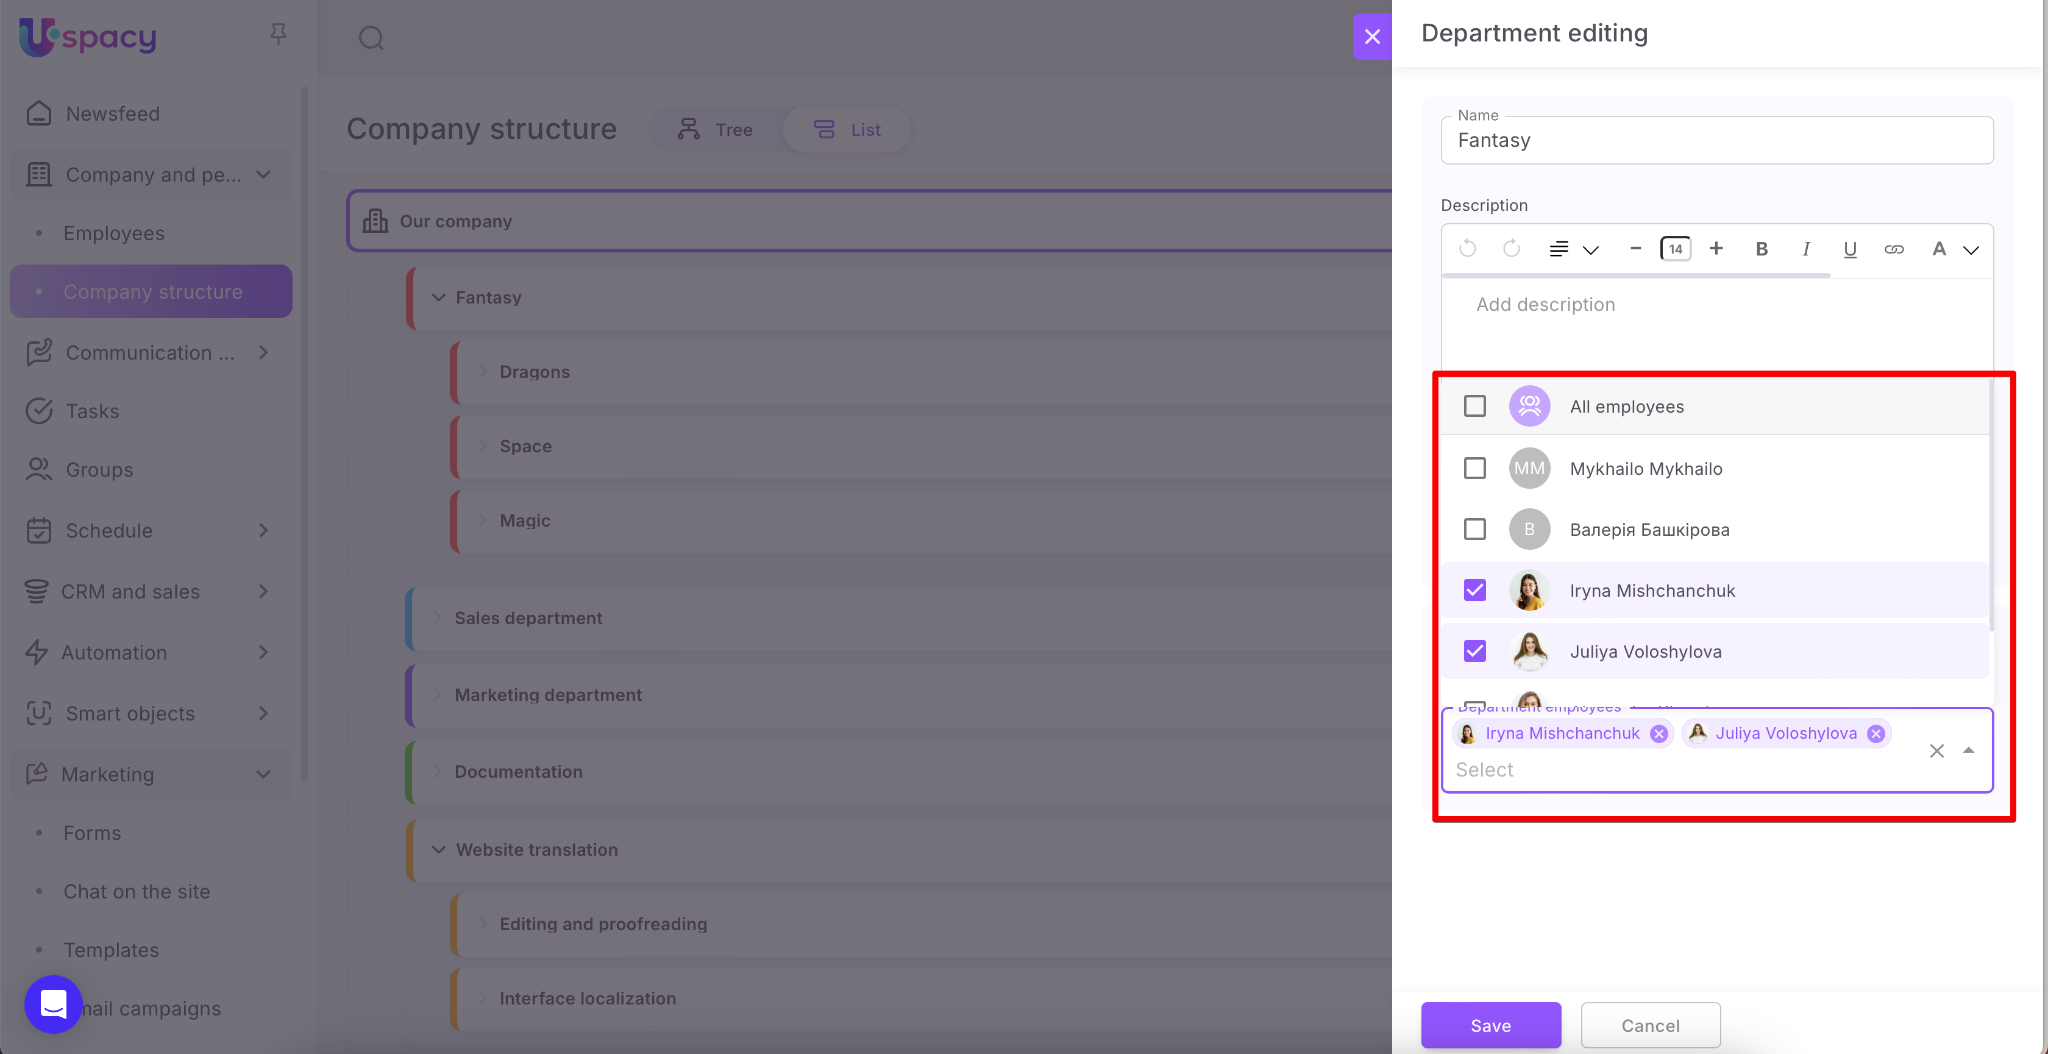
Task: Collapse the Department employees dropdown arrow
Action: coord(1968,750)
